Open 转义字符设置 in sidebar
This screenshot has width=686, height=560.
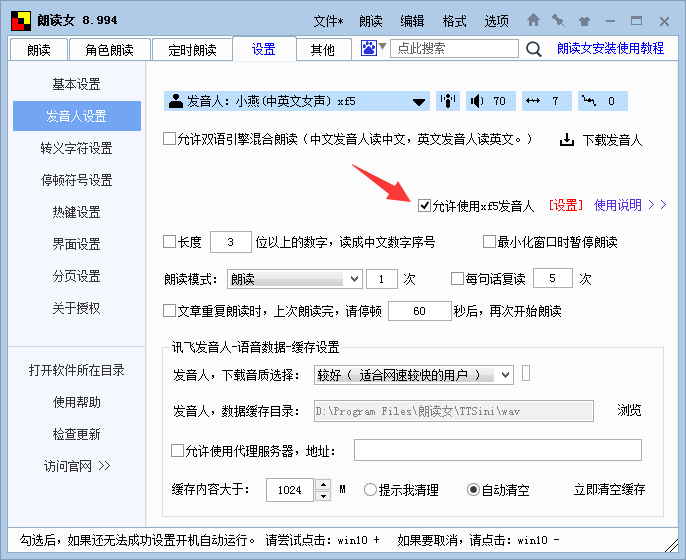tap(77, 148)
